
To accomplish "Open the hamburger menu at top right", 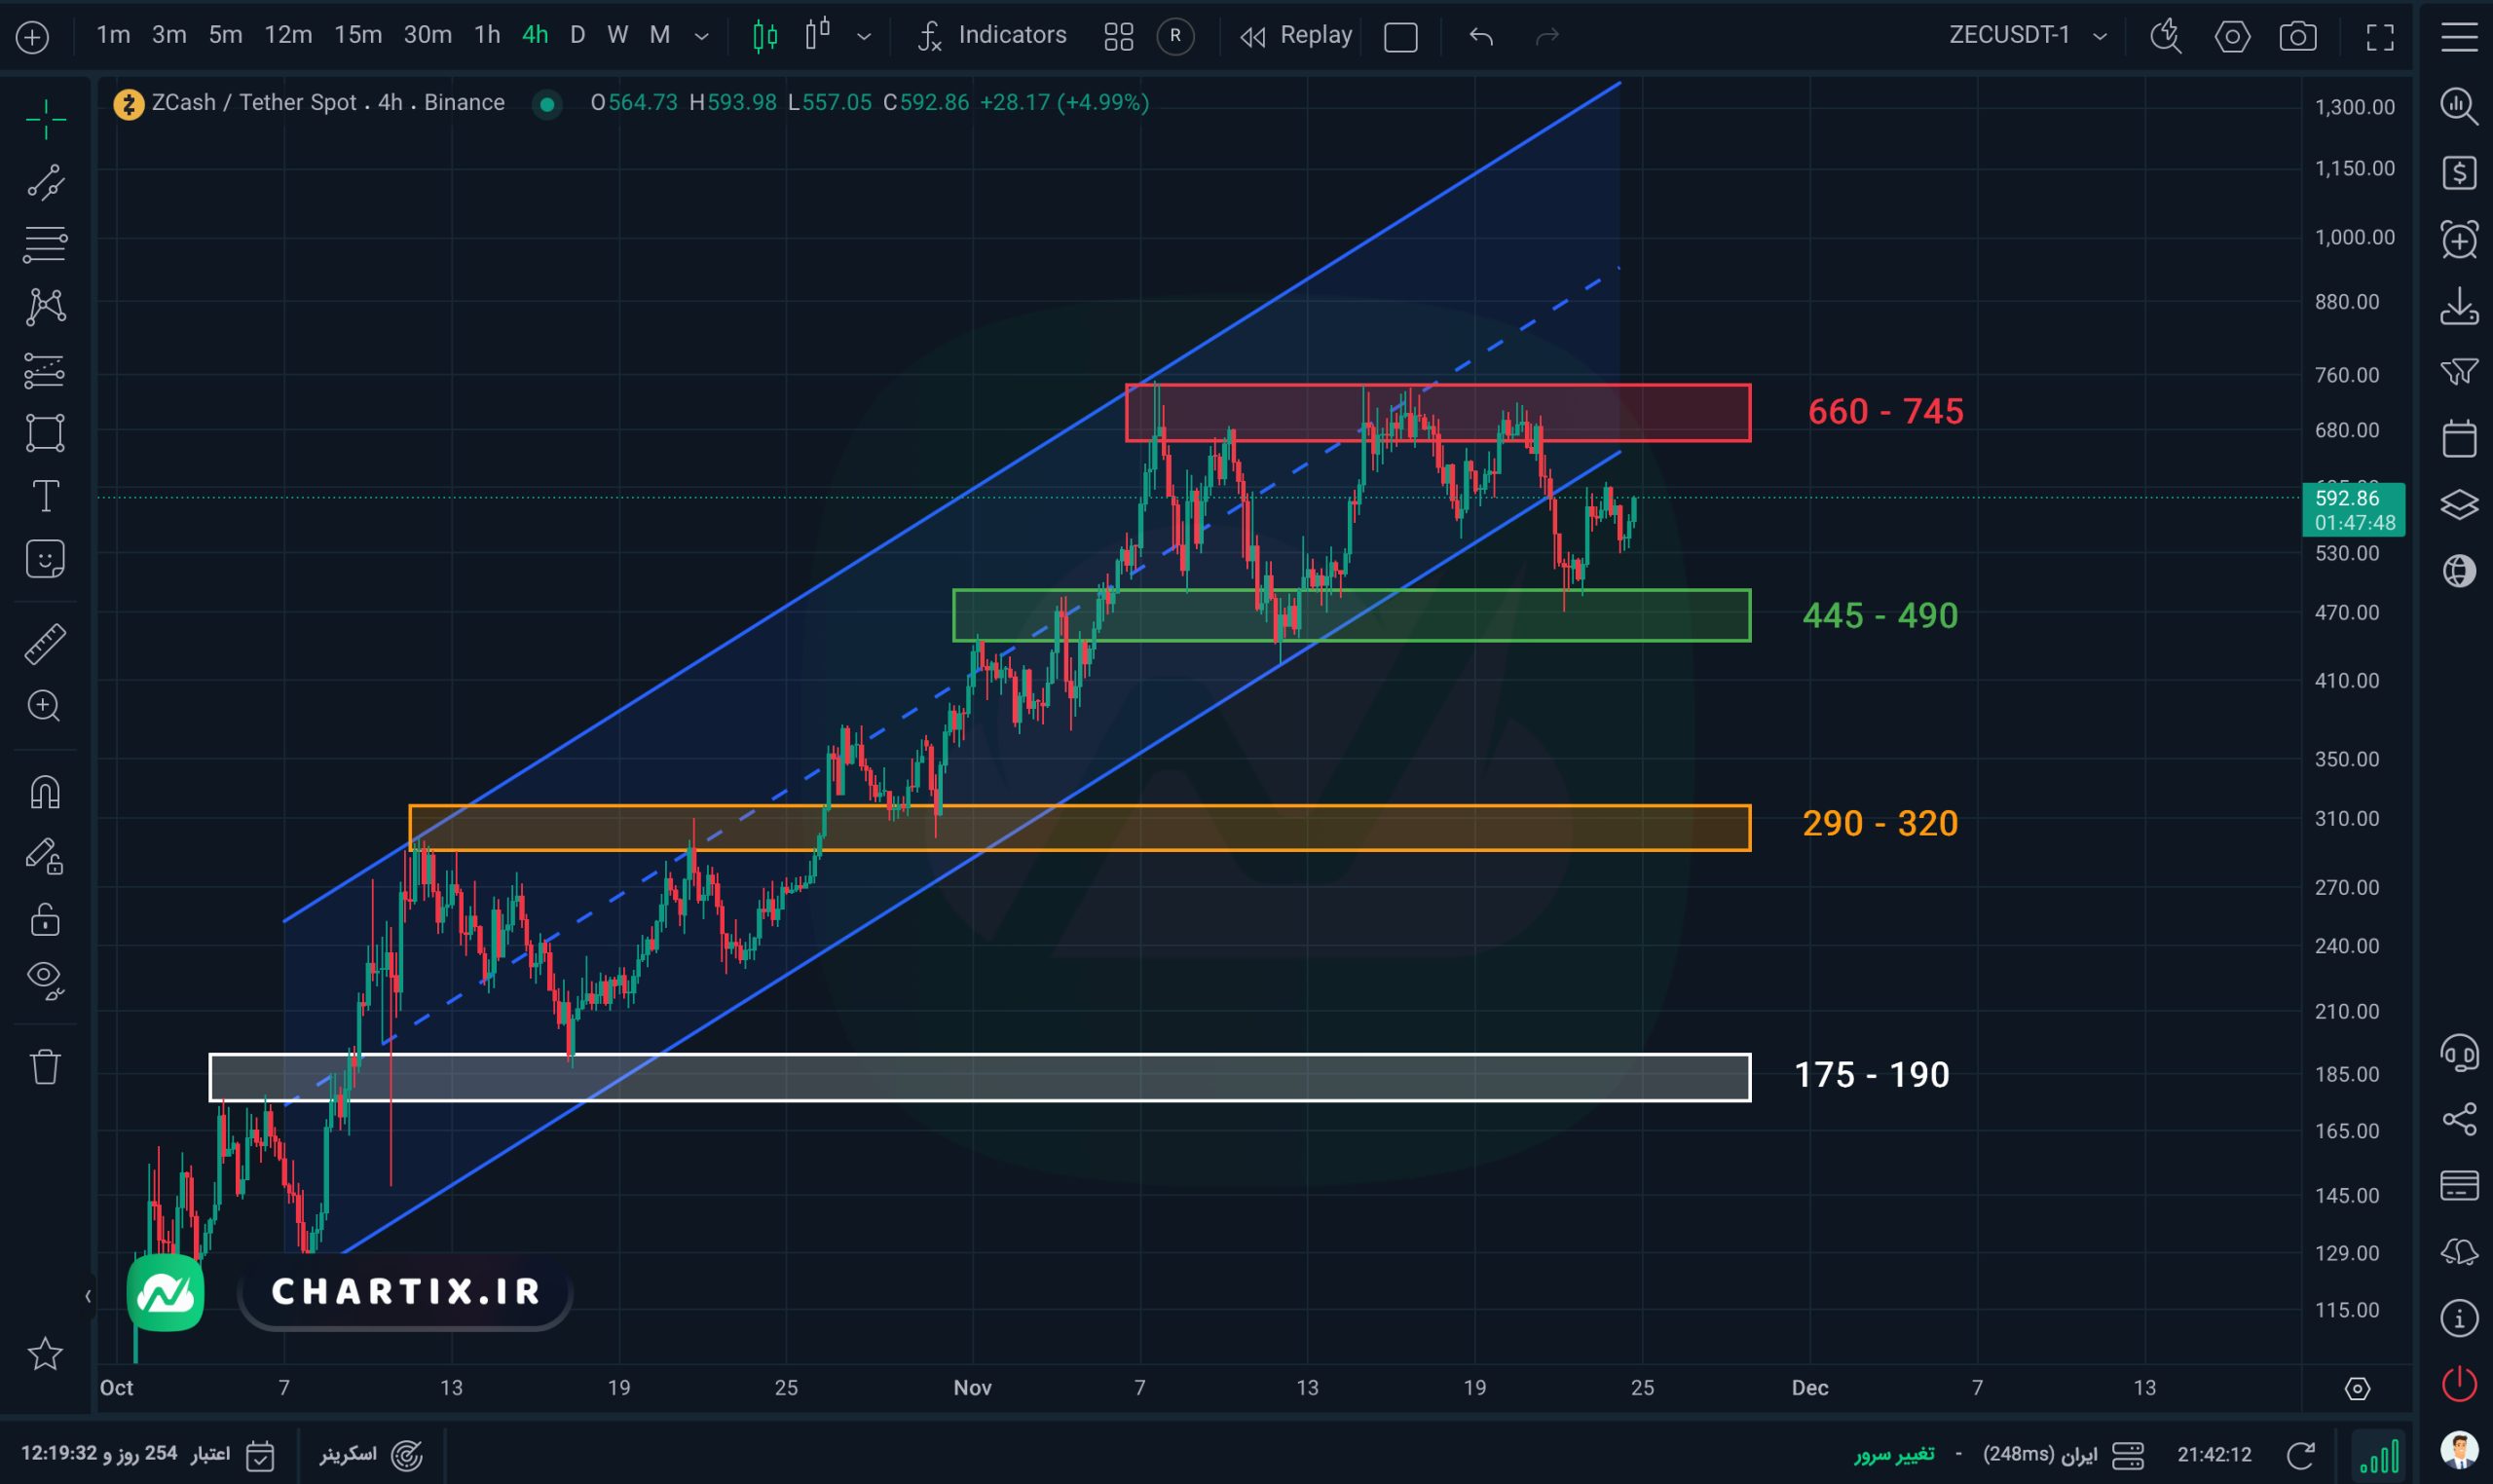I will [2458, 37].
